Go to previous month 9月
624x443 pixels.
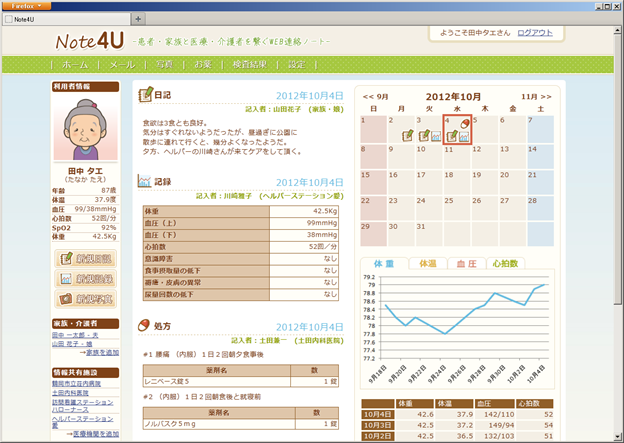[376, 96]
